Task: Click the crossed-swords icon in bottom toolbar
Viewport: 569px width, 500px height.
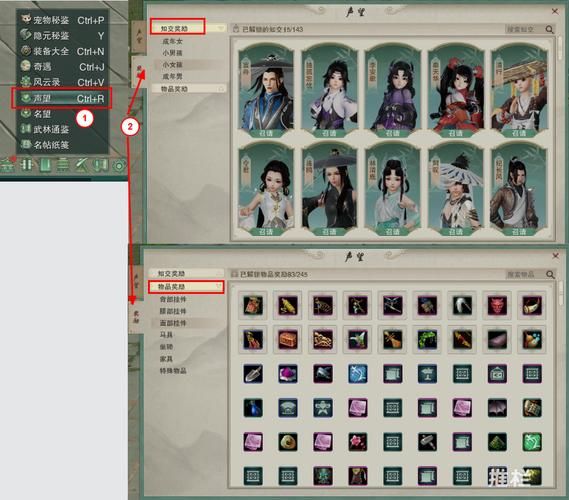Action: (82, 165)
